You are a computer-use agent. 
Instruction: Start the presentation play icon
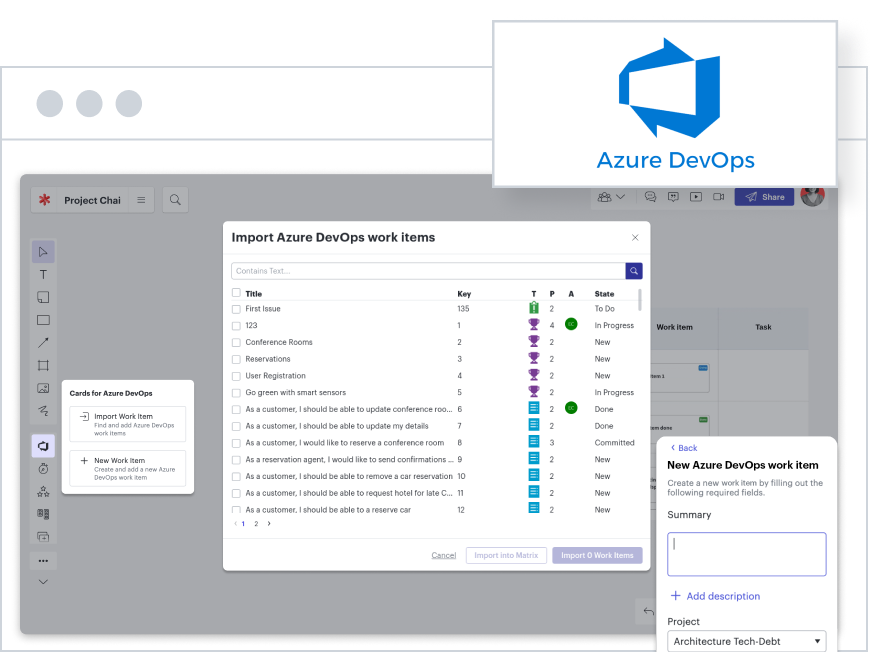click(696, 196)
